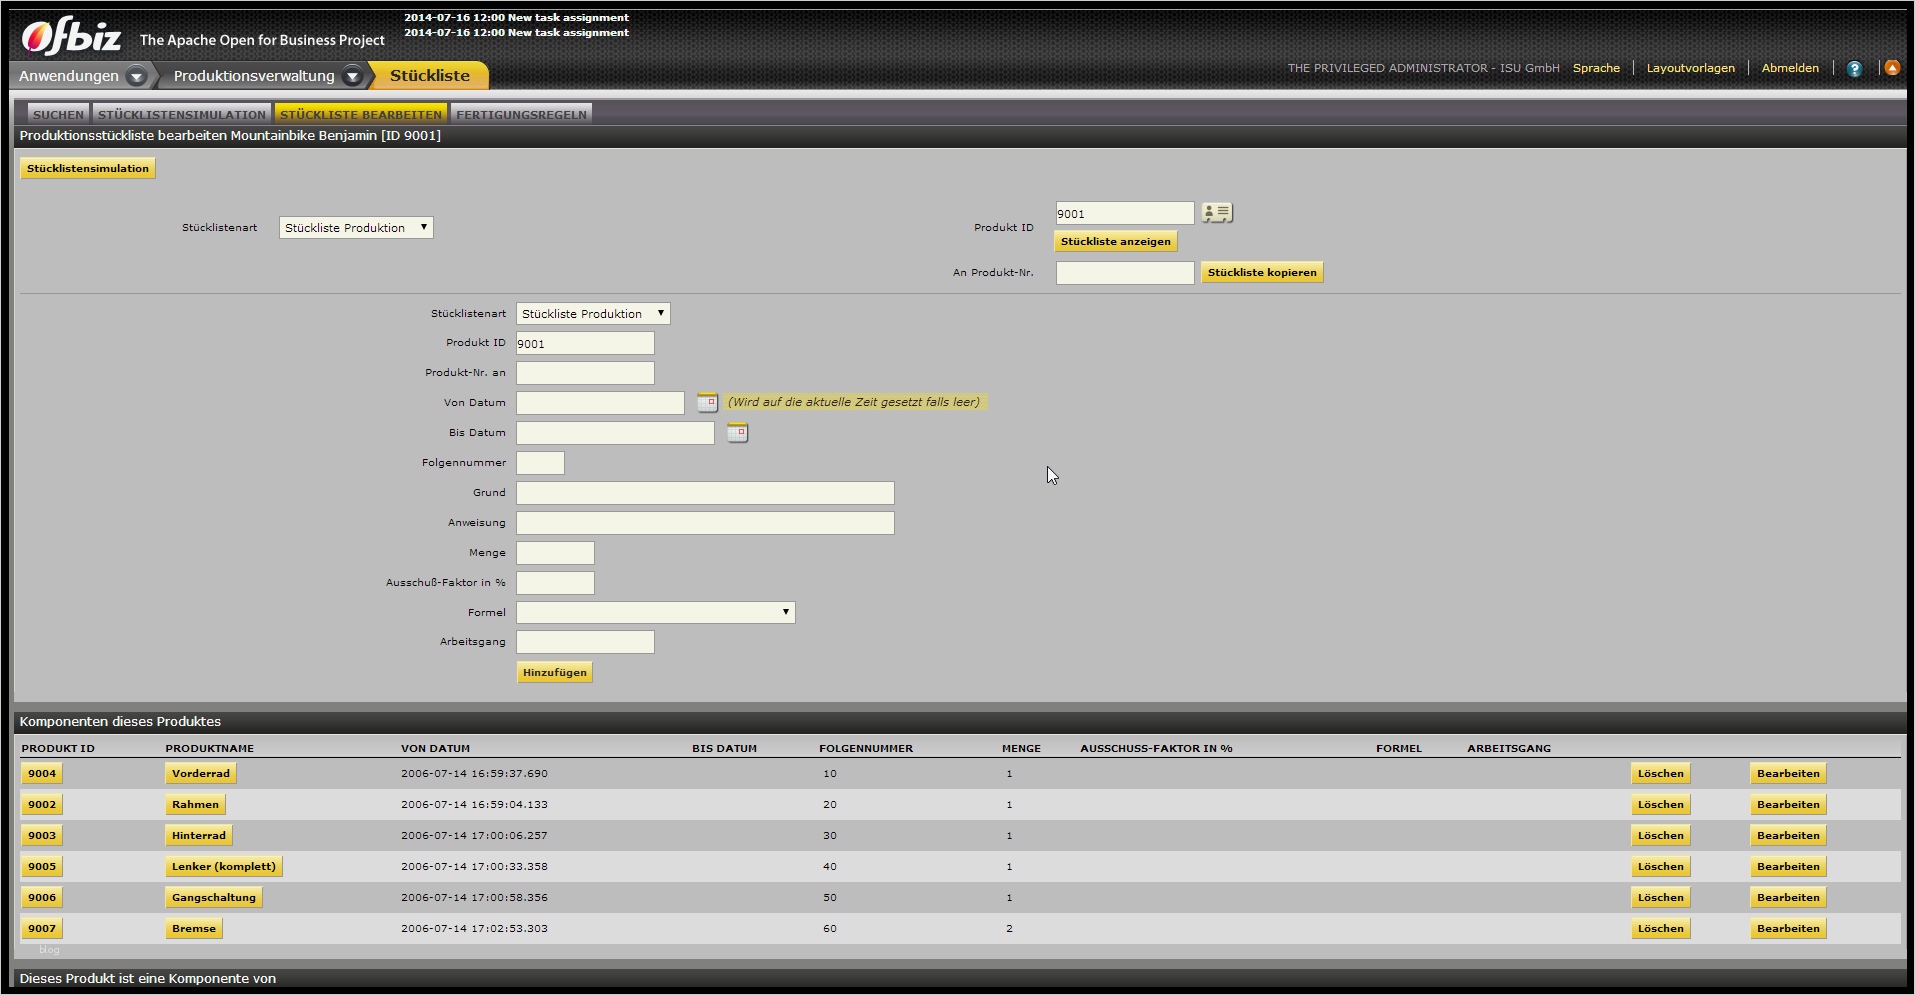Image resolution: width=1915 pixels, height=995 pixels.
Task: Focus the top Produkt ID field
Action: (1125, 213)
